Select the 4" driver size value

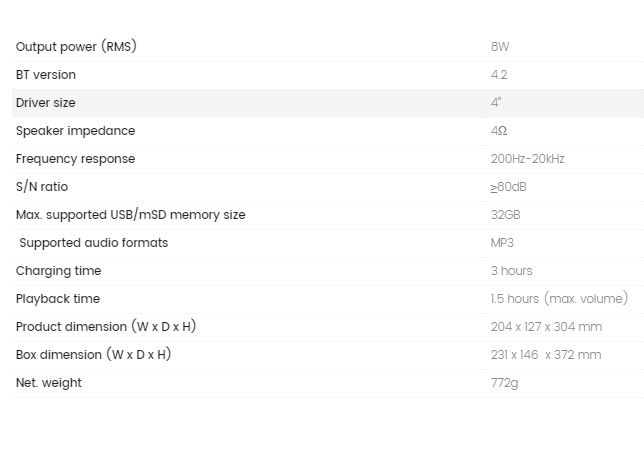tap(496, 102)
